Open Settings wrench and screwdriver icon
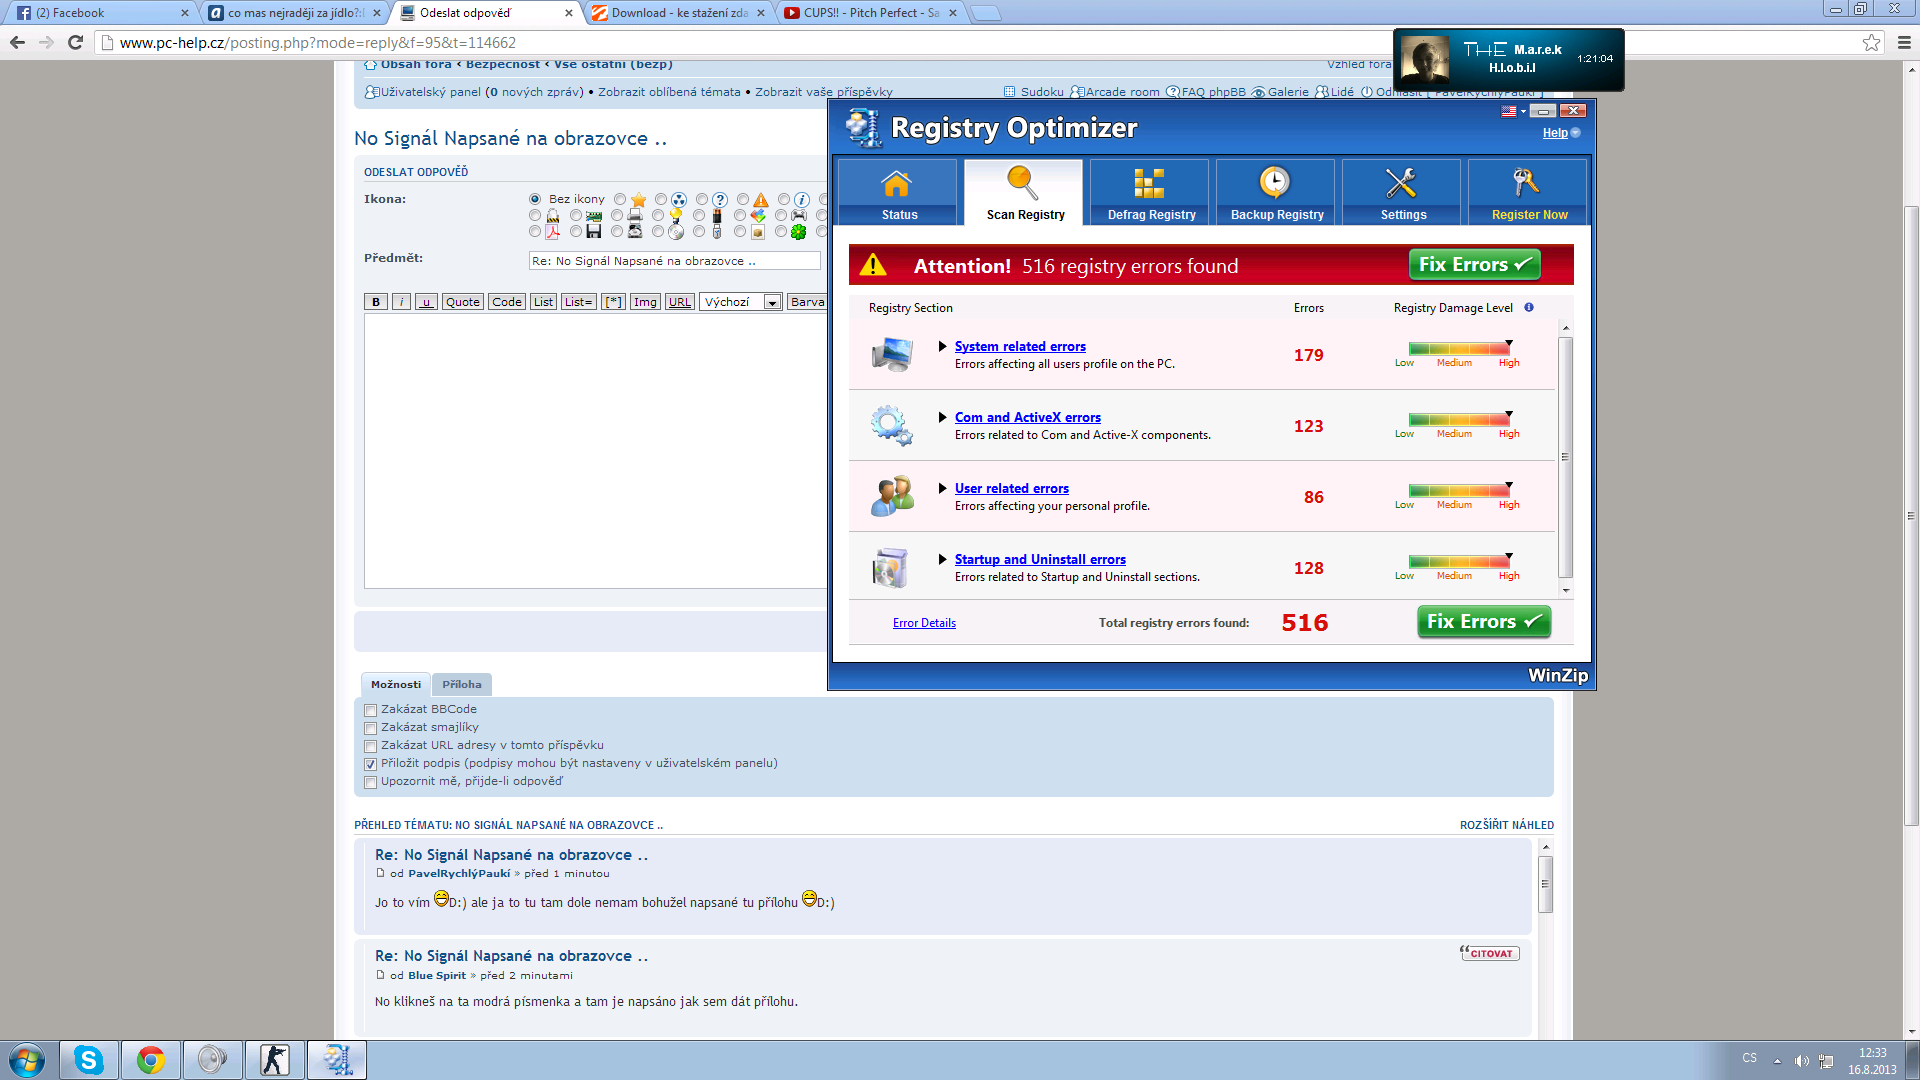Screen dimensions: 1920x1080 (1401, 183)
